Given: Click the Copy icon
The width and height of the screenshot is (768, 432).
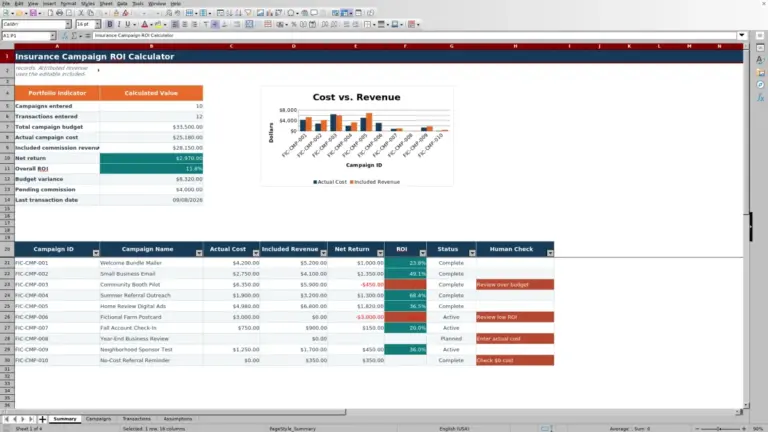Looking at the screenshot, I should coord(91,13).
